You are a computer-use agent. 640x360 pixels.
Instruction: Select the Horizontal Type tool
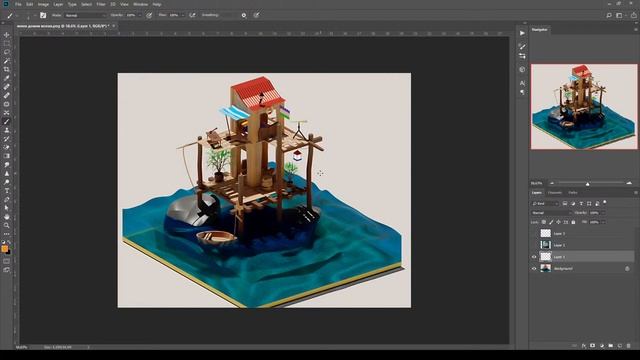click(x=7, y=191)
